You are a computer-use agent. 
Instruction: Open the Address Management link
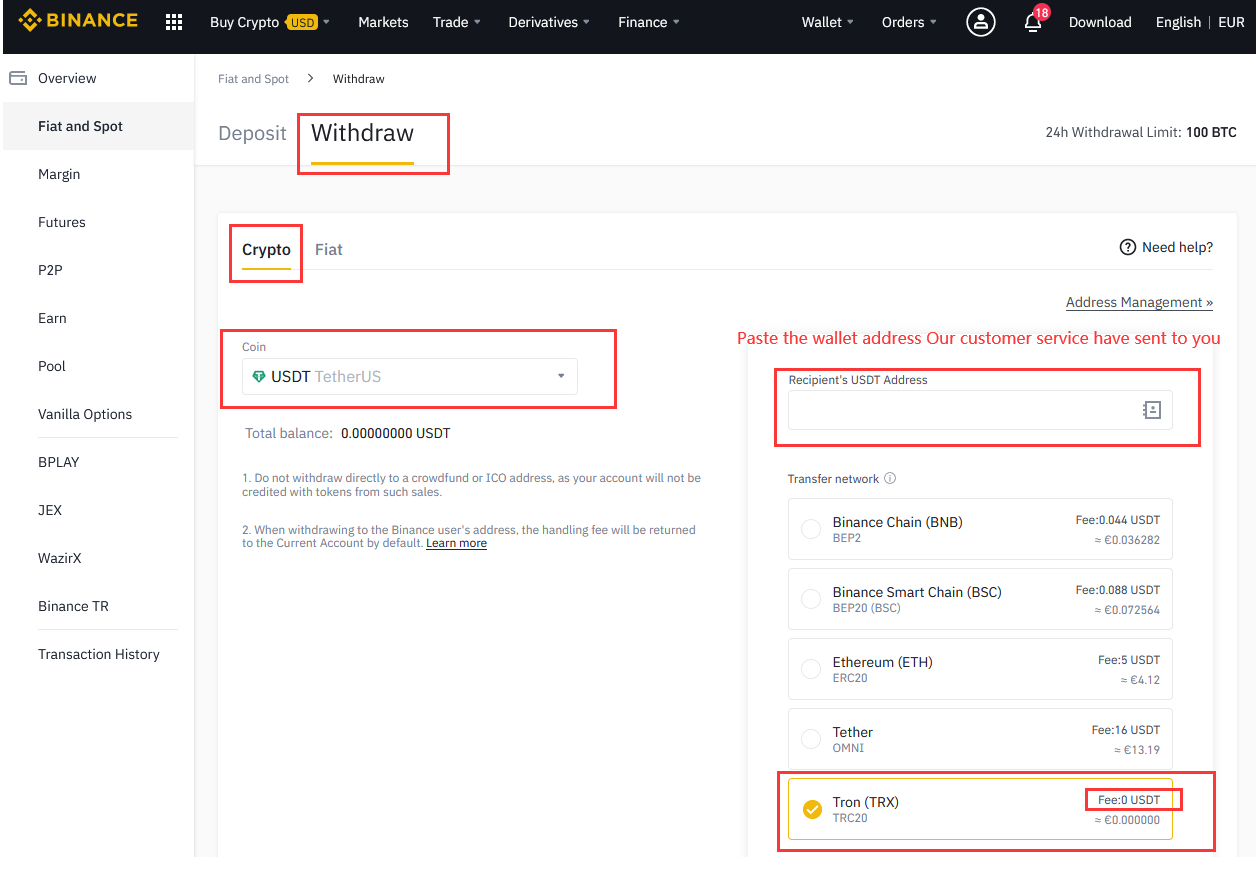(1139, 302)
